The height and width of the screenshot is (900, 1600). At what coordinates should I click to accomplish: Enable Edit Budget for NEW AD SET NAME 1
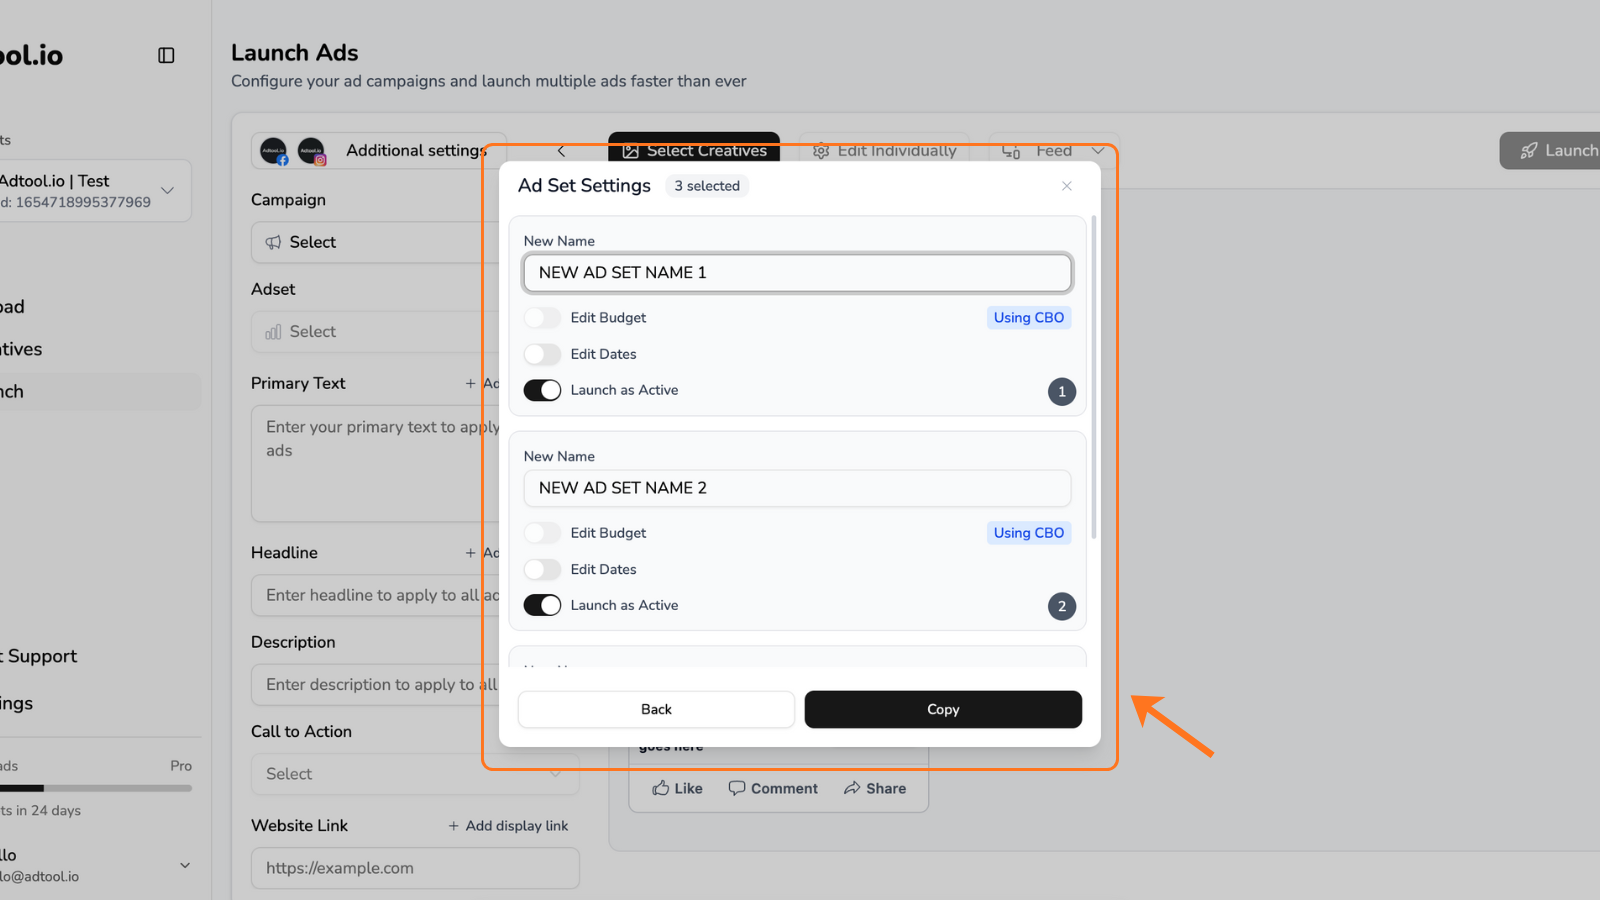pyautogui.click(x=542, y=317)
